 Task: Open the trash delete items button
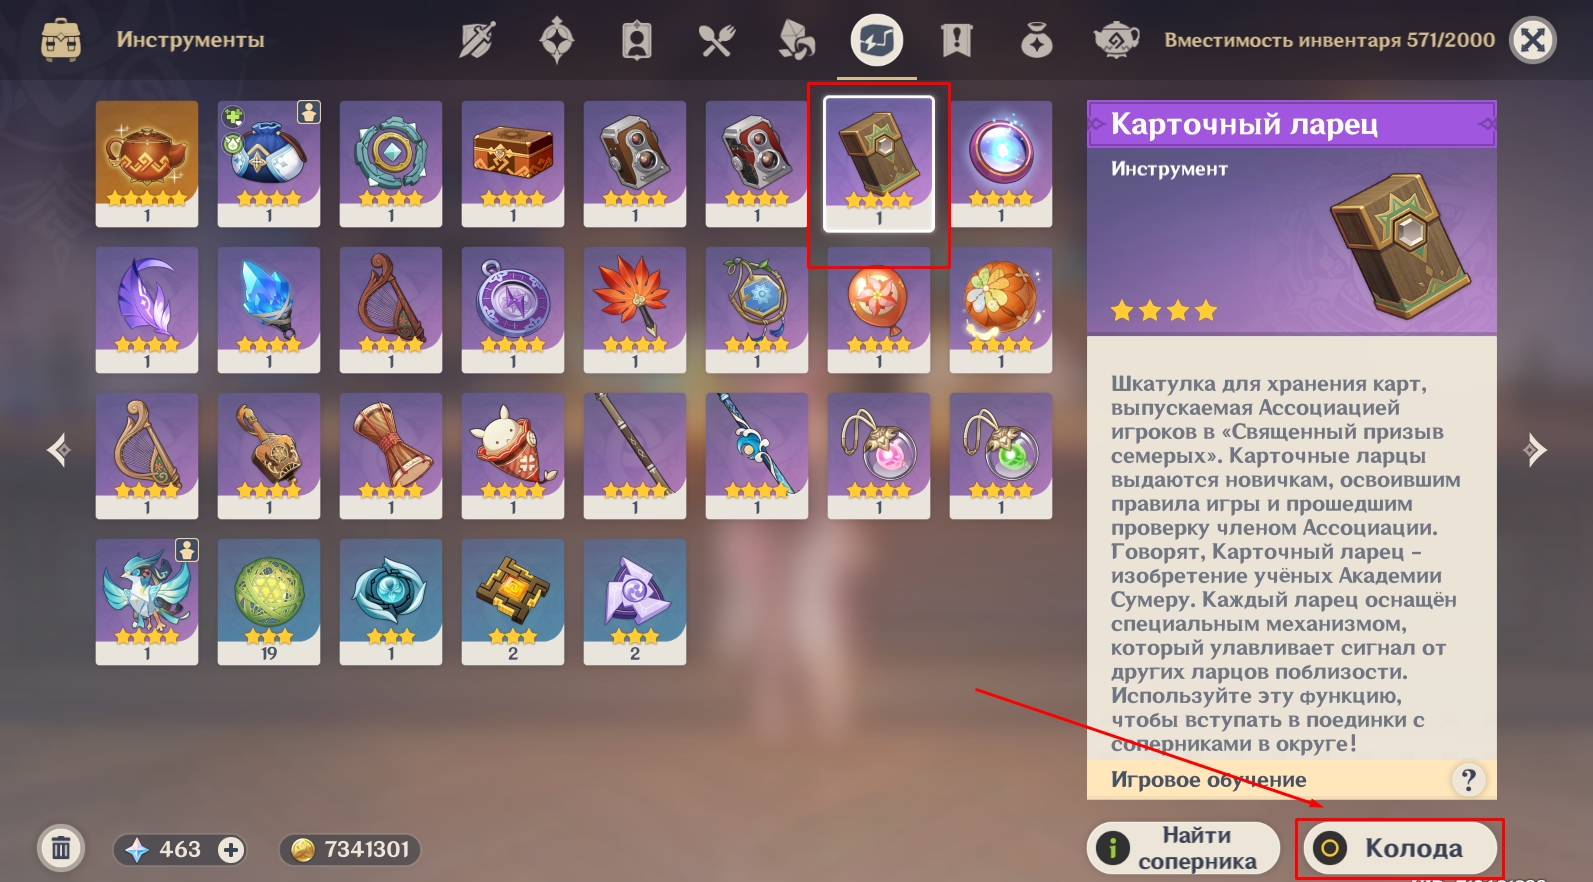(x=61, y=849)
